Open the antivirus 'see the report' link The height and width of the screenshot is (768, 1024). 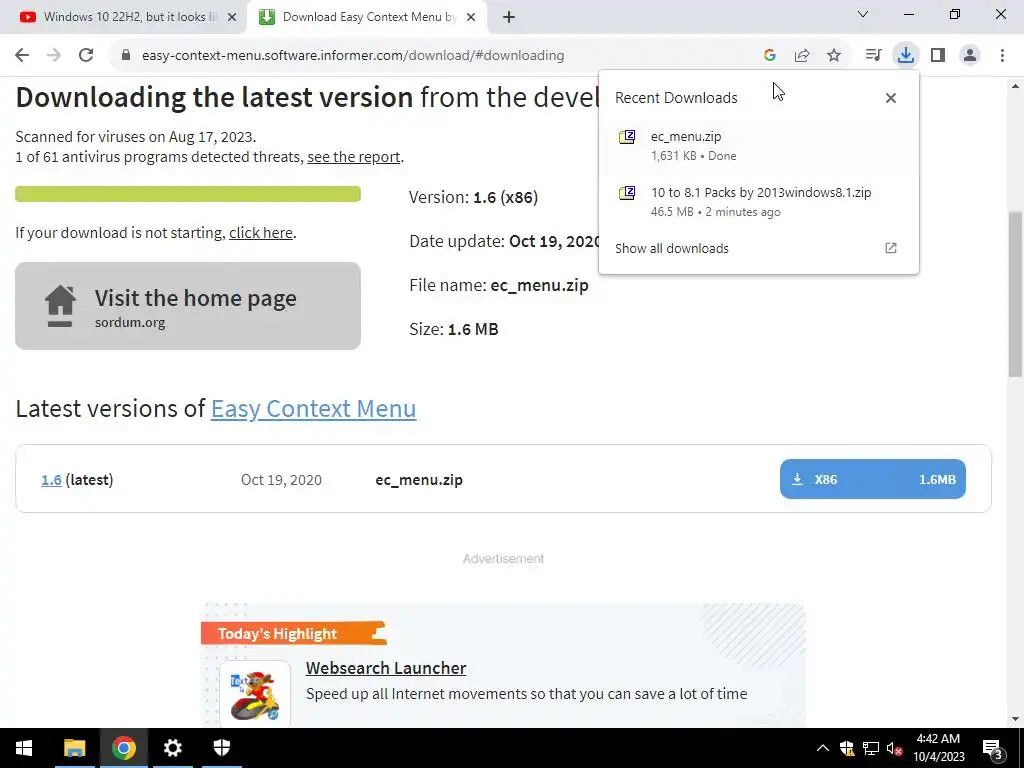click(353, 157)
